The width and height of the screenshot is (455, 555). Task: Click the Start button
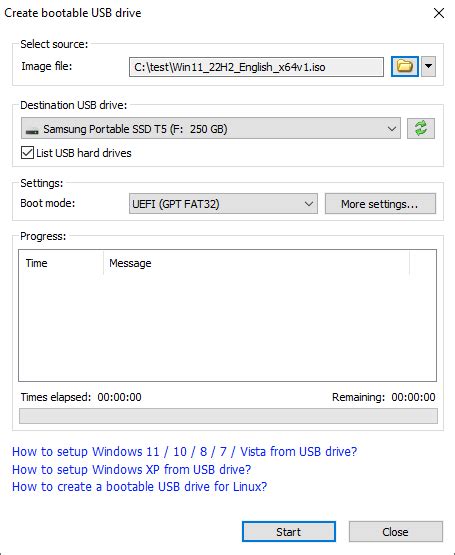click(x=289, y=532)
